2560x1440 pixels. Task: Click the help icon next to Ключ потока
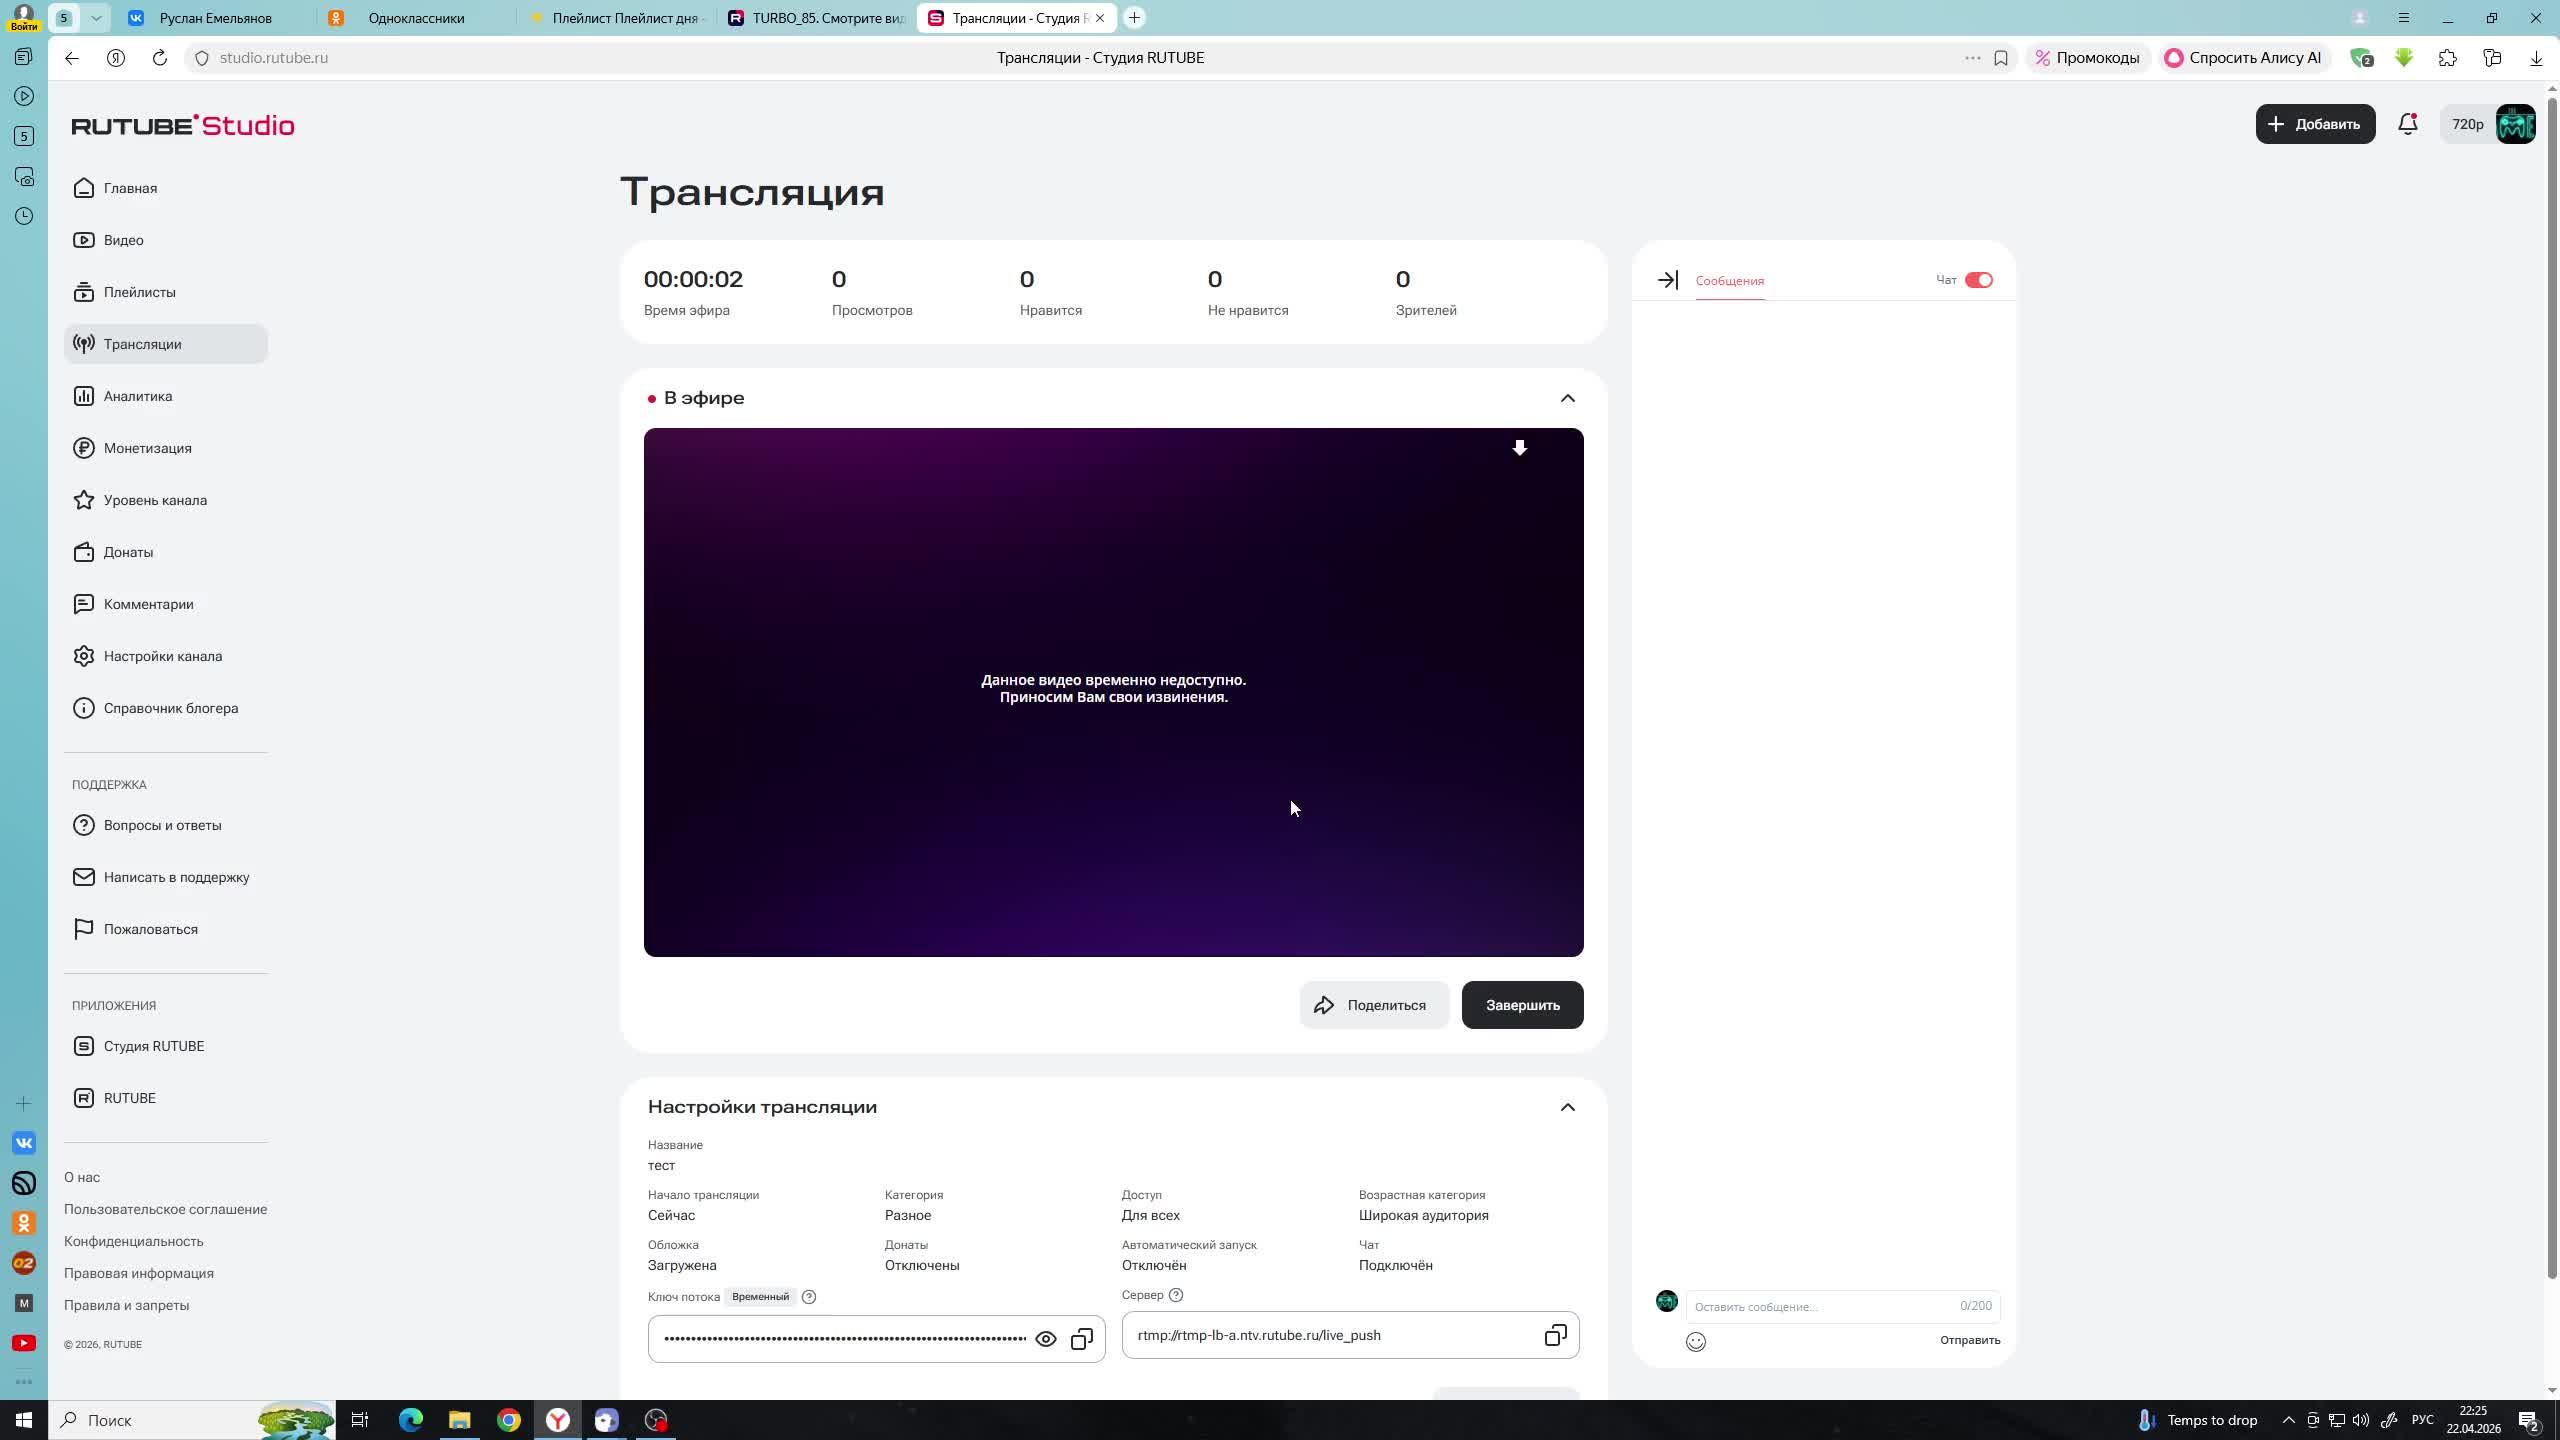(x=809, y=1296)
